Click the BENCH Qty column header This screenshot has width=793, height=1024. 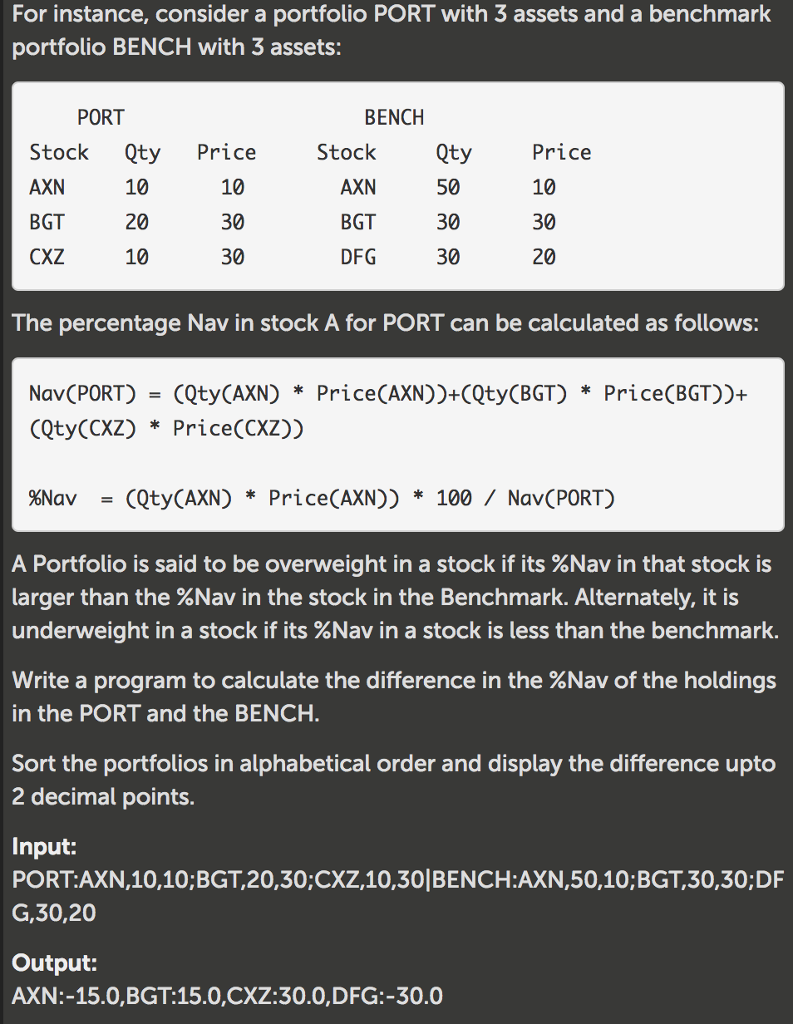(453, 153)
